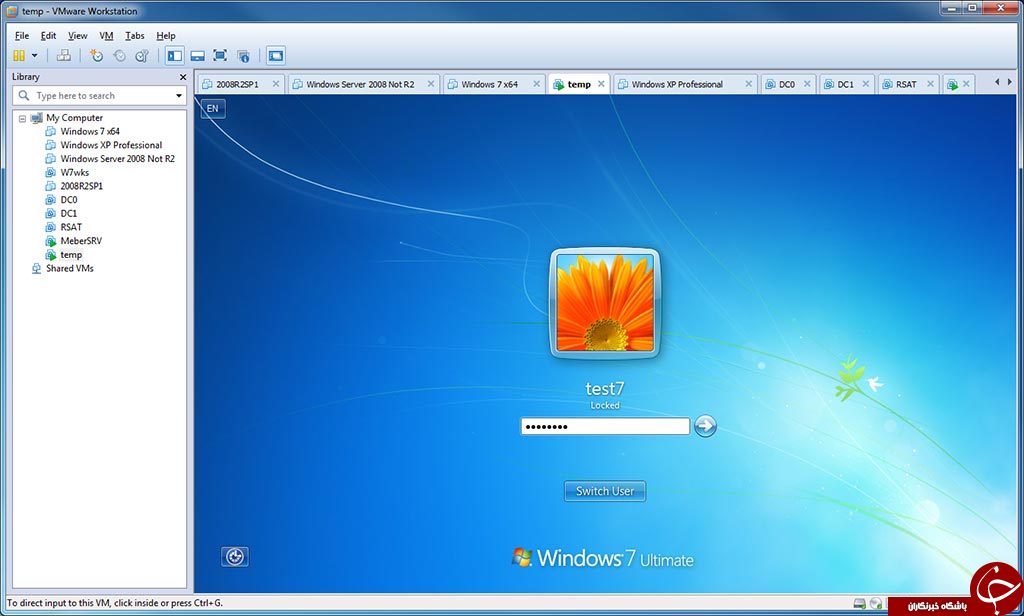Open the Edit menu

pyautogui.click(x=48, y=36)
